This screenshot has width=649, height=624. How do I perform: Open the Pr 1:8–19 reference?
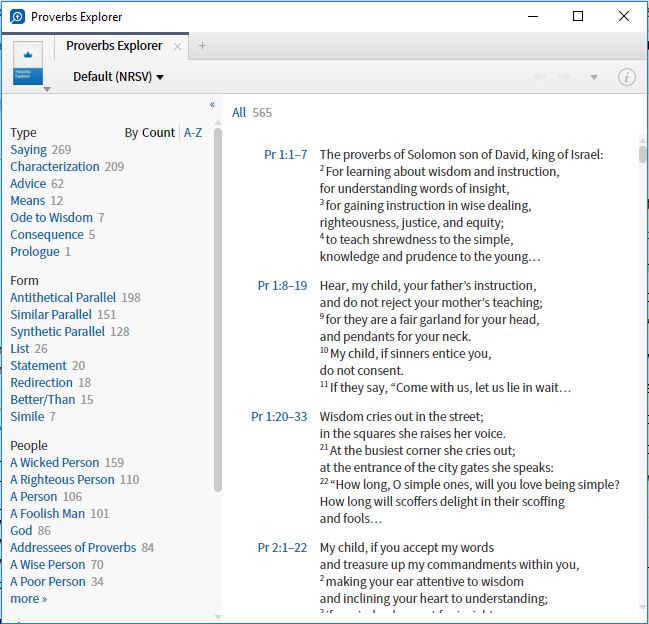pos(282,286)
